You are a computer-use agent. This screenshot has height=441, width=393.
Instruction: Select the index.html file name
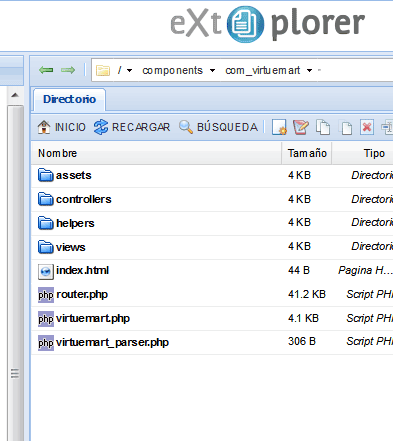click(83, 270)
